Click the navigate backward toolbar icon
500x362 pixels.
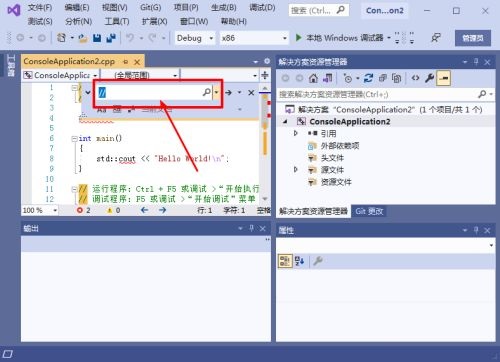[x=20, y=38]
